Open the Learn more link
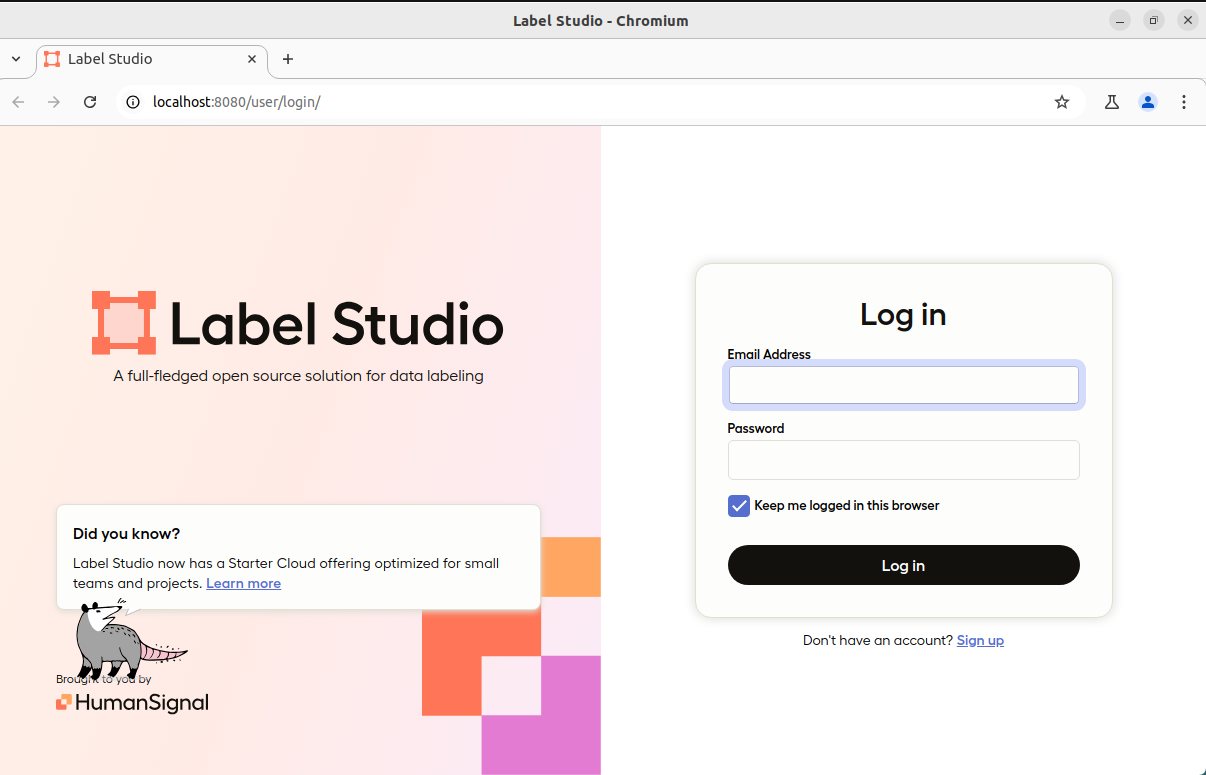 [x=243, y=583]
